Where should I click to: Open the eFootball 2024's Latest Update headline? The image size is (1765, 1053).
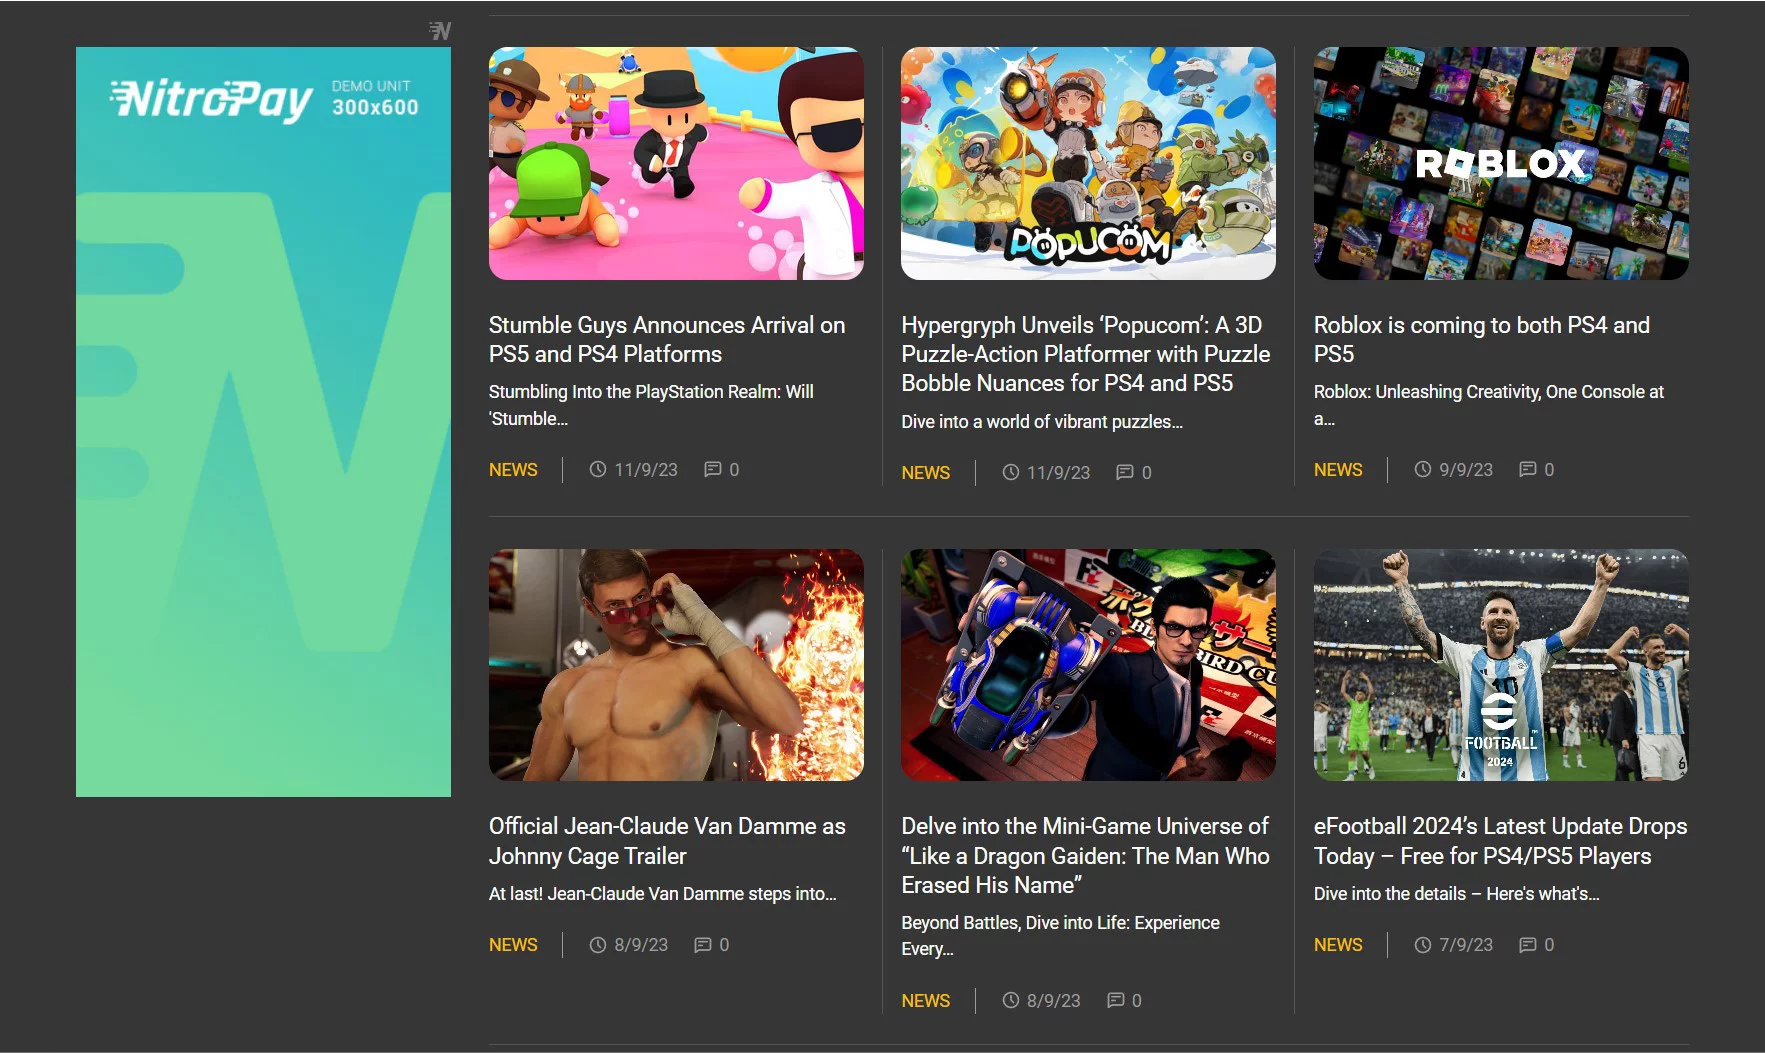click(1500, 841)
